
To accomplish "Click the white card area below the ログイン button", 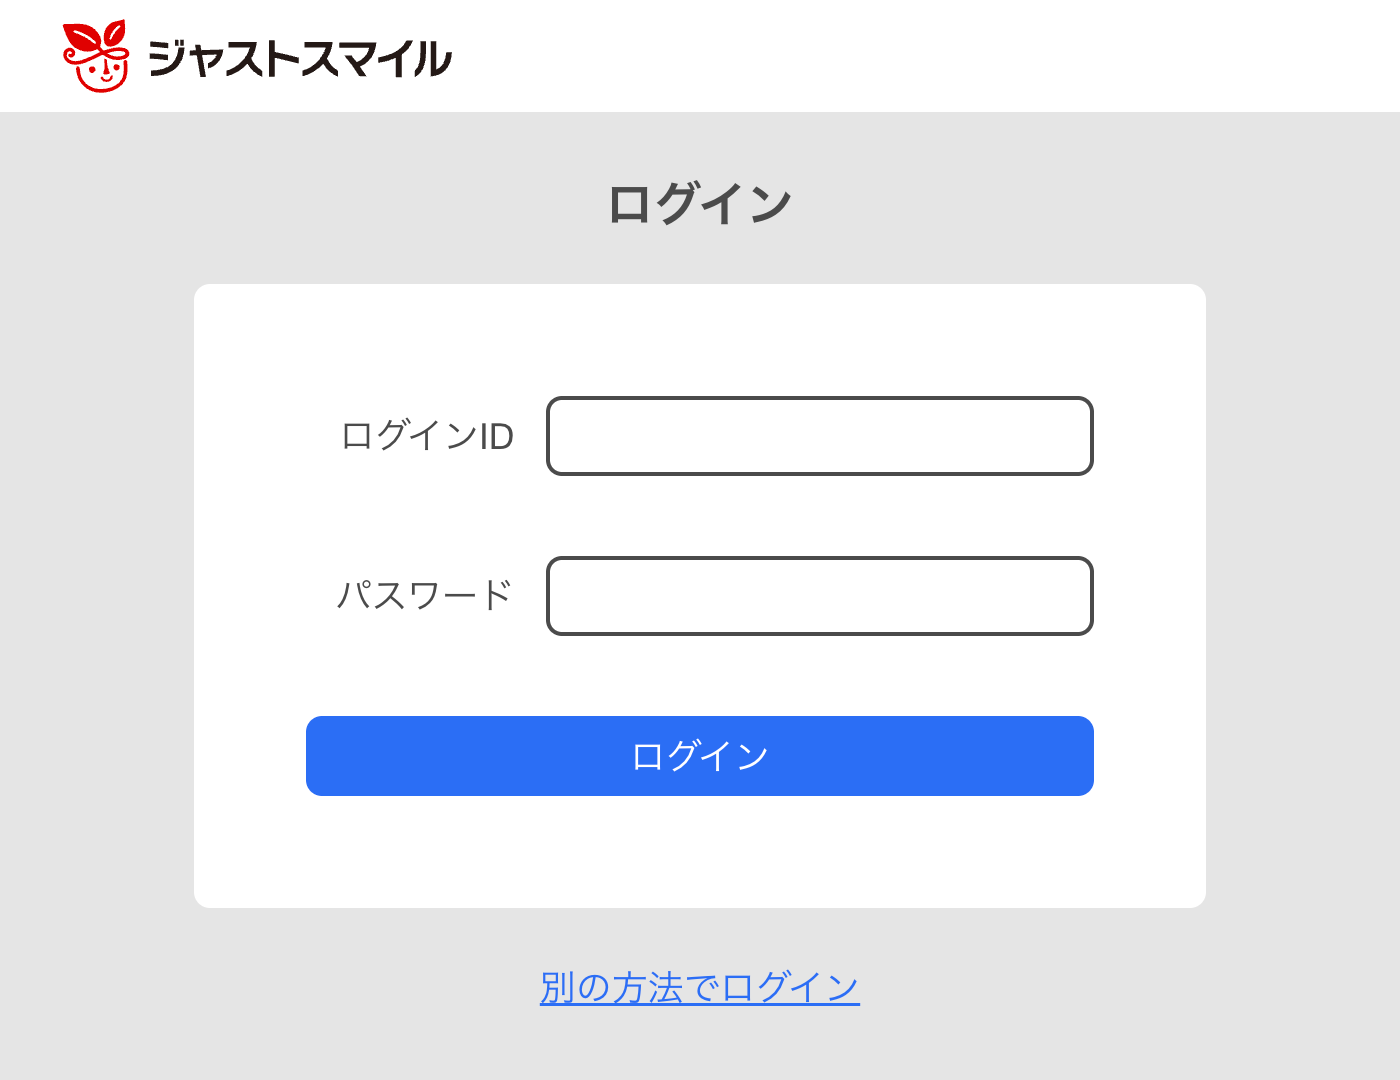I will (699, 852).
